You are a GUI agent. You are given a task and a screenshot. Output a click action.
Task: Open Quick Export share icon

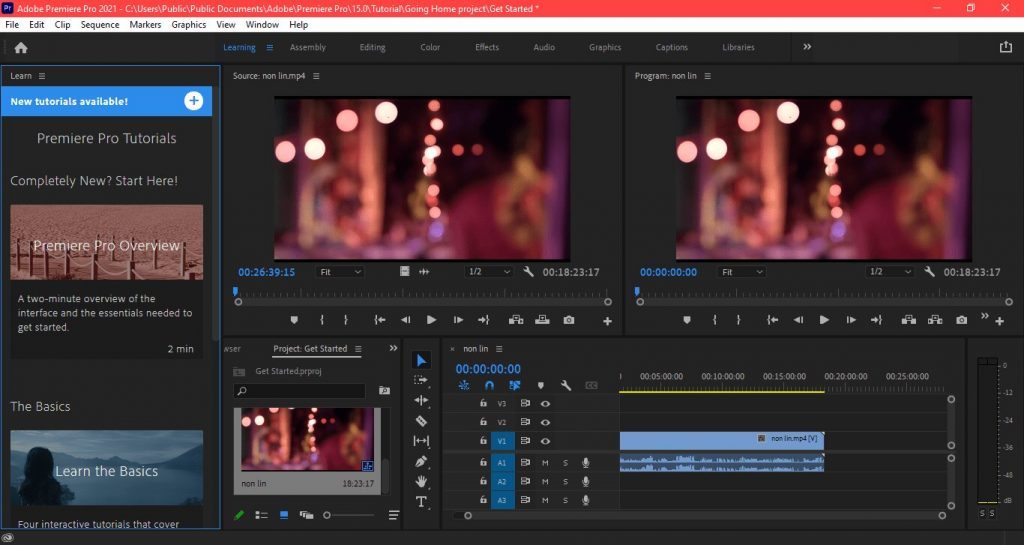point(1006,47)
